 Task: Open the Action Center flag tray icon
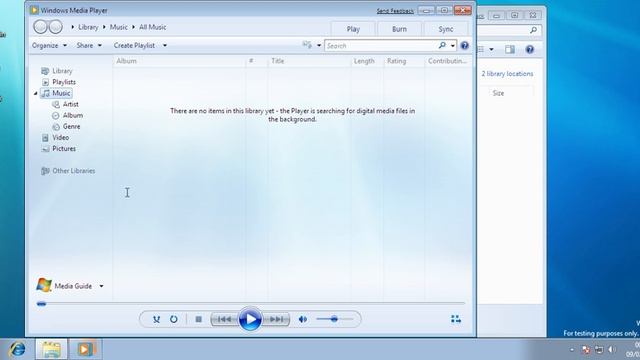pyautogui.click(x=586, y=349)
